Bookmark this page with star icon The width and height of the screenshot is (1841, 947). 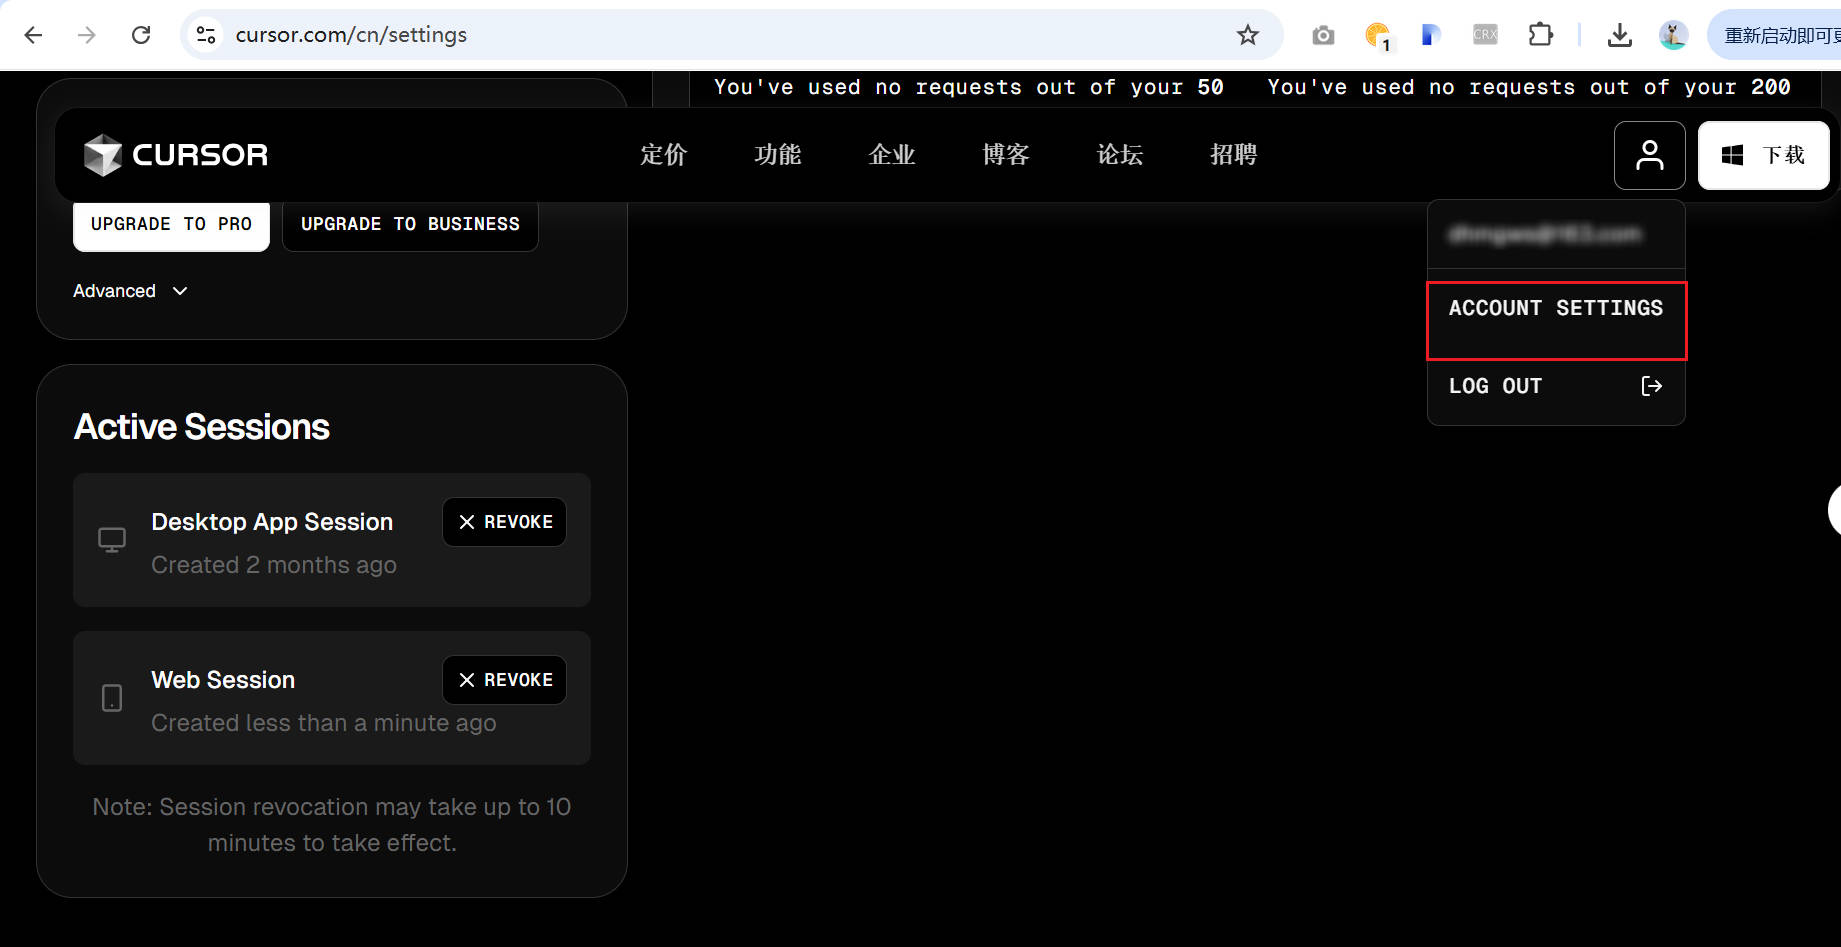click(1247, 35)
